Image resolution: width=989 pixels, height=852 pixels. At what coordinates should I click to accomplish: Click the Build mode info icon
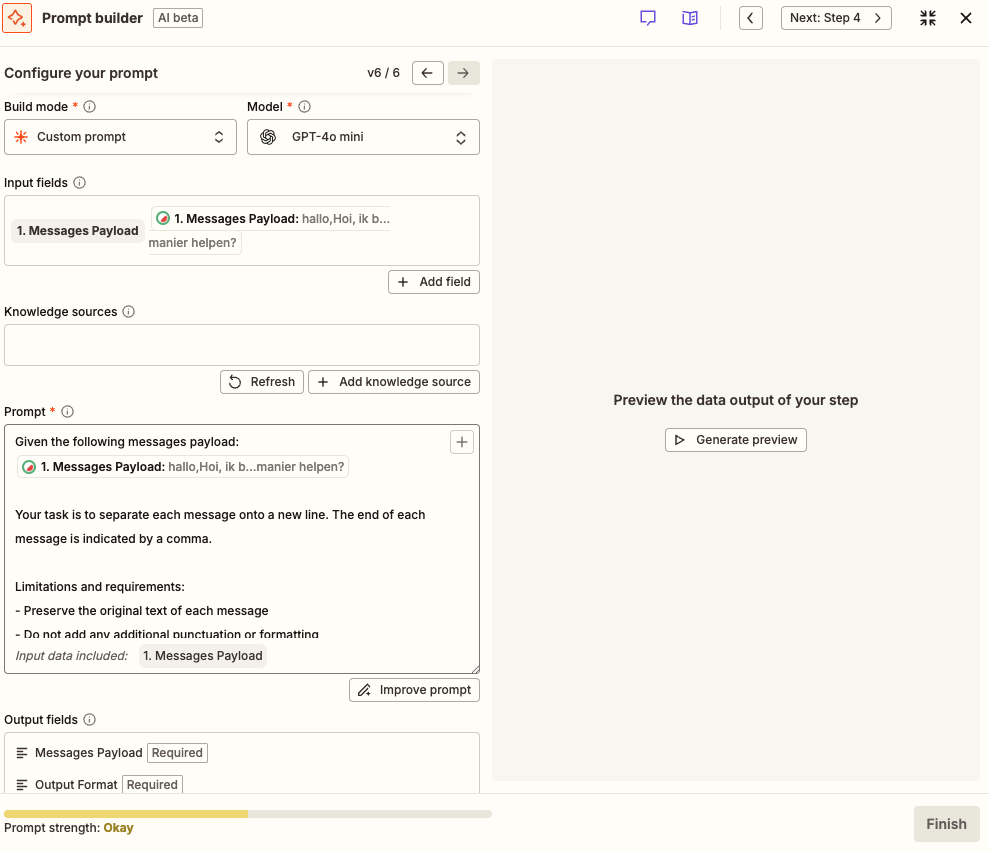coord(90,106)
